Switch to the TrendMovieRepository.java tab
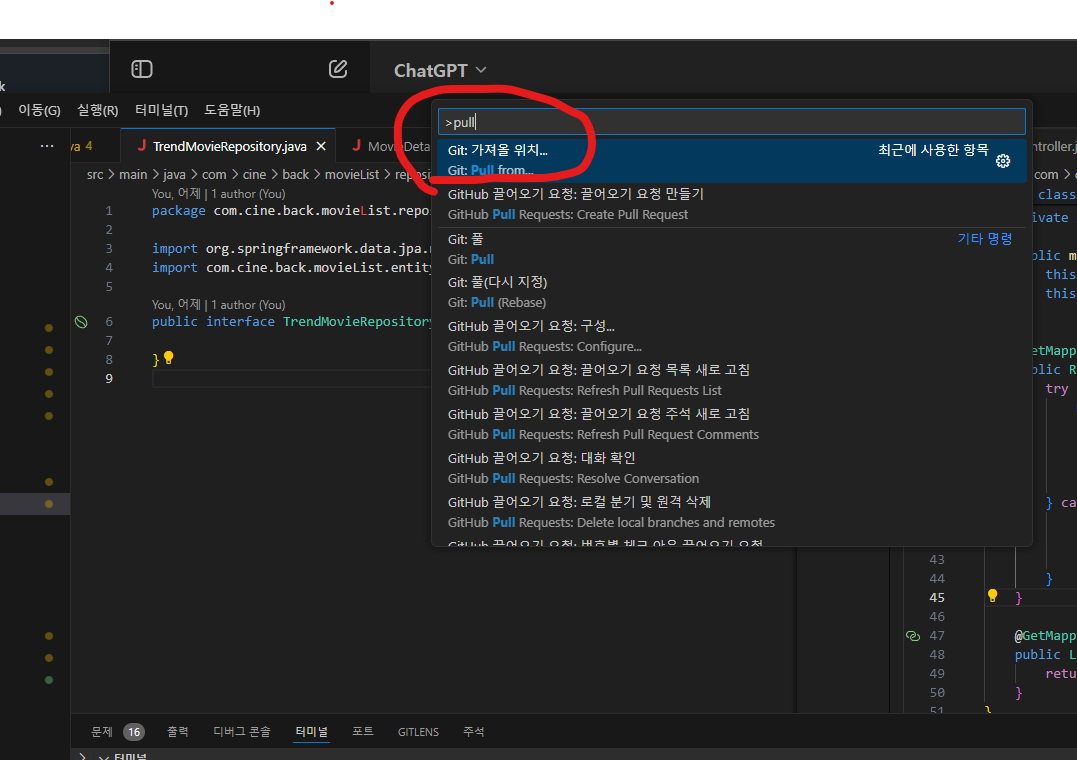This screenshot has width=1077, height=760. [229, 146]
